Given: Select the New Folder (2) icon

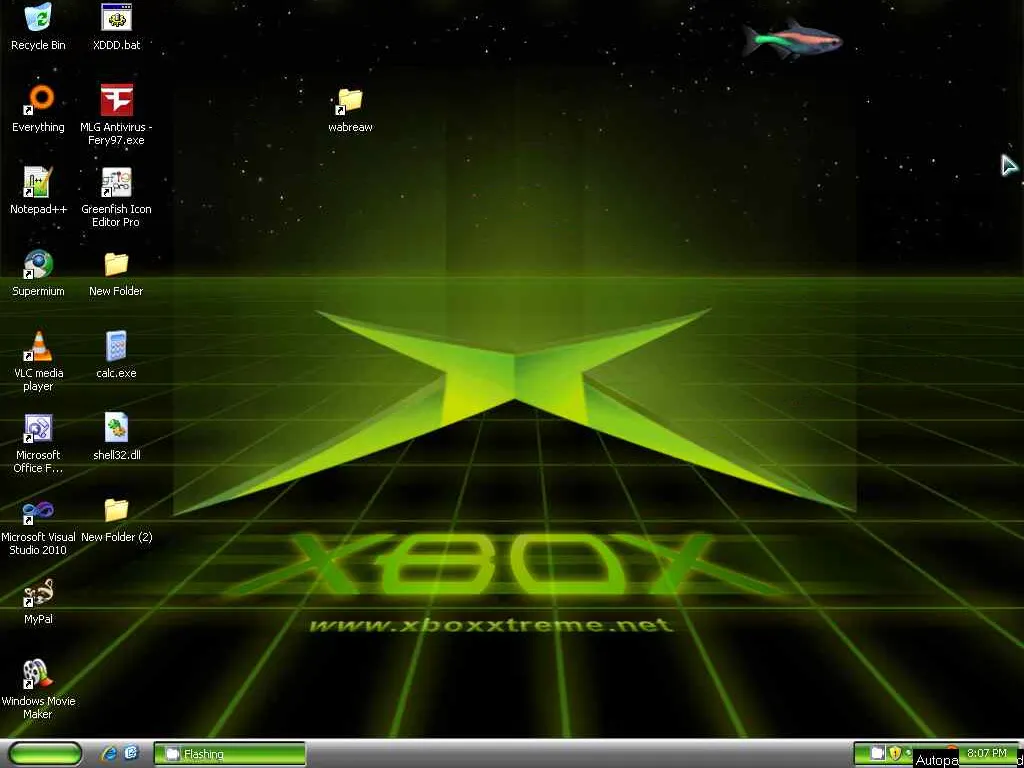Looking at the screenshot, I should [x=116, y=510].
